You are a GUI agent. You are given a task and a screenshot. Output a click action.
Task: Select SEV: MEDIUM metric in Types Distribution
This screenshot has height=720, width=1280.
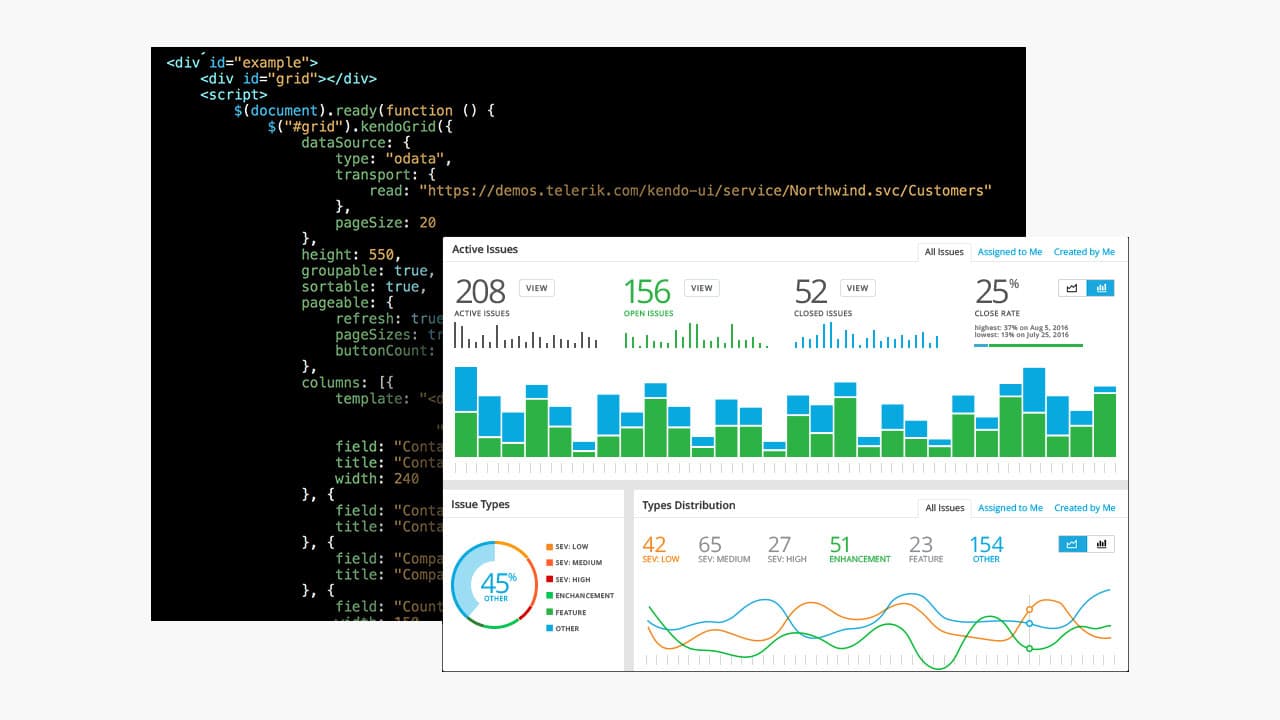click(x=723, y=550)
